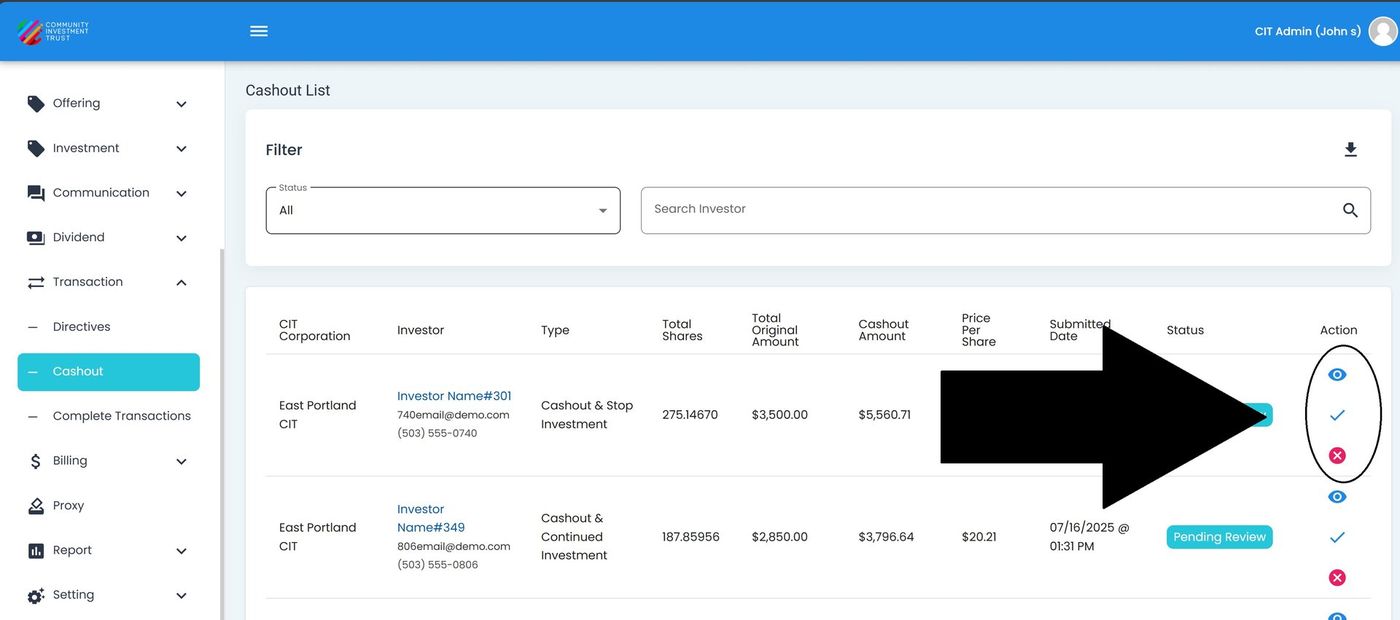View details of Investor Name#301 cashout

click(1337, 375)
